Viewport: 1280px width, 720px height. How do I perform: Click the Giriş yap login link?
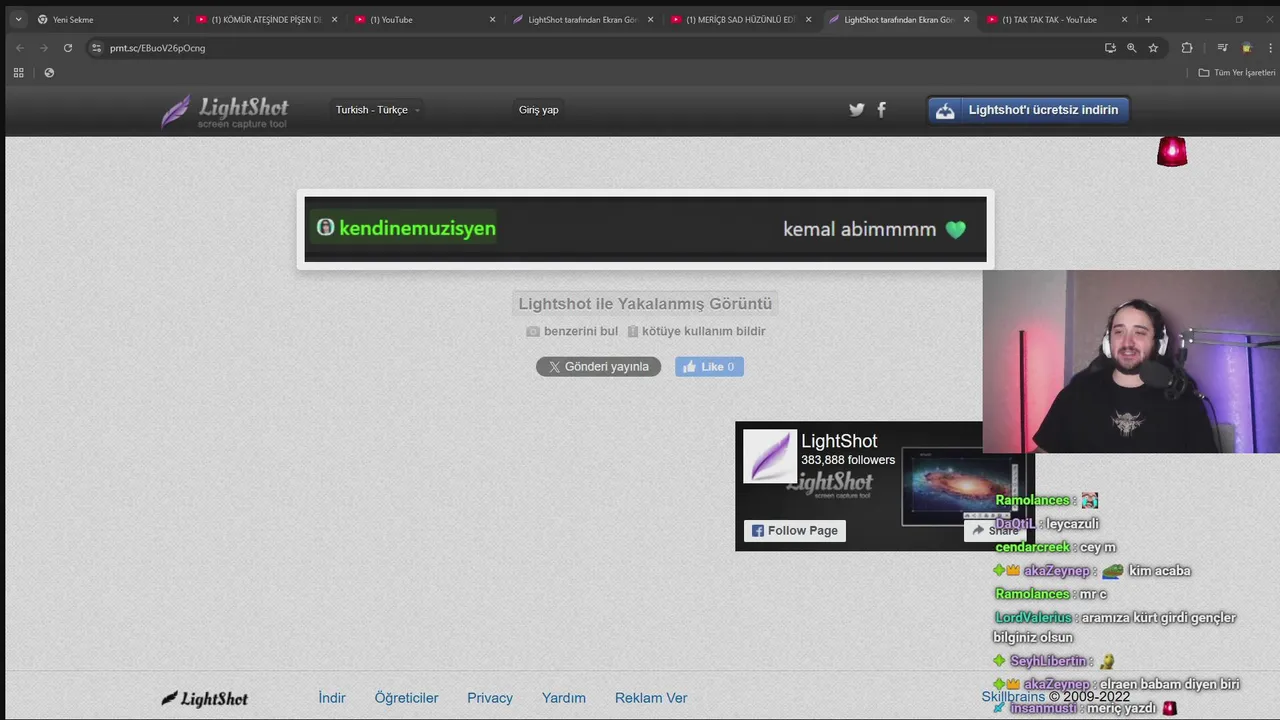point(538,110)
